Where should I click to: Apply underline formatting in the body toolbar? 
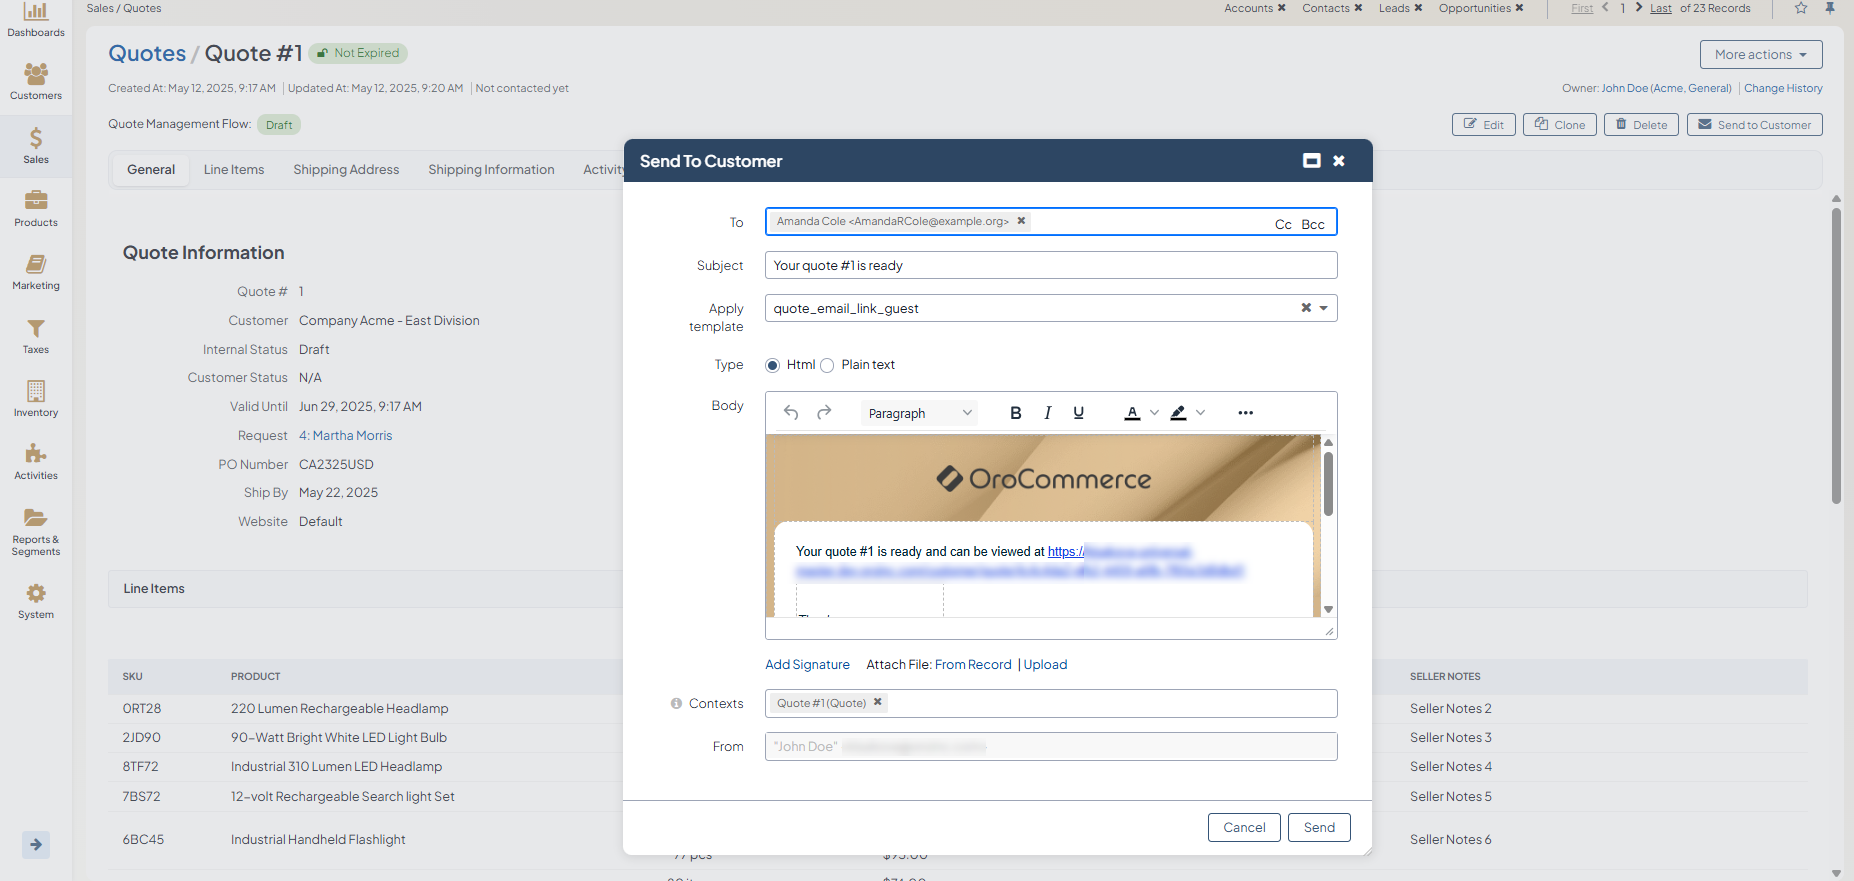tap(1078, 413)
